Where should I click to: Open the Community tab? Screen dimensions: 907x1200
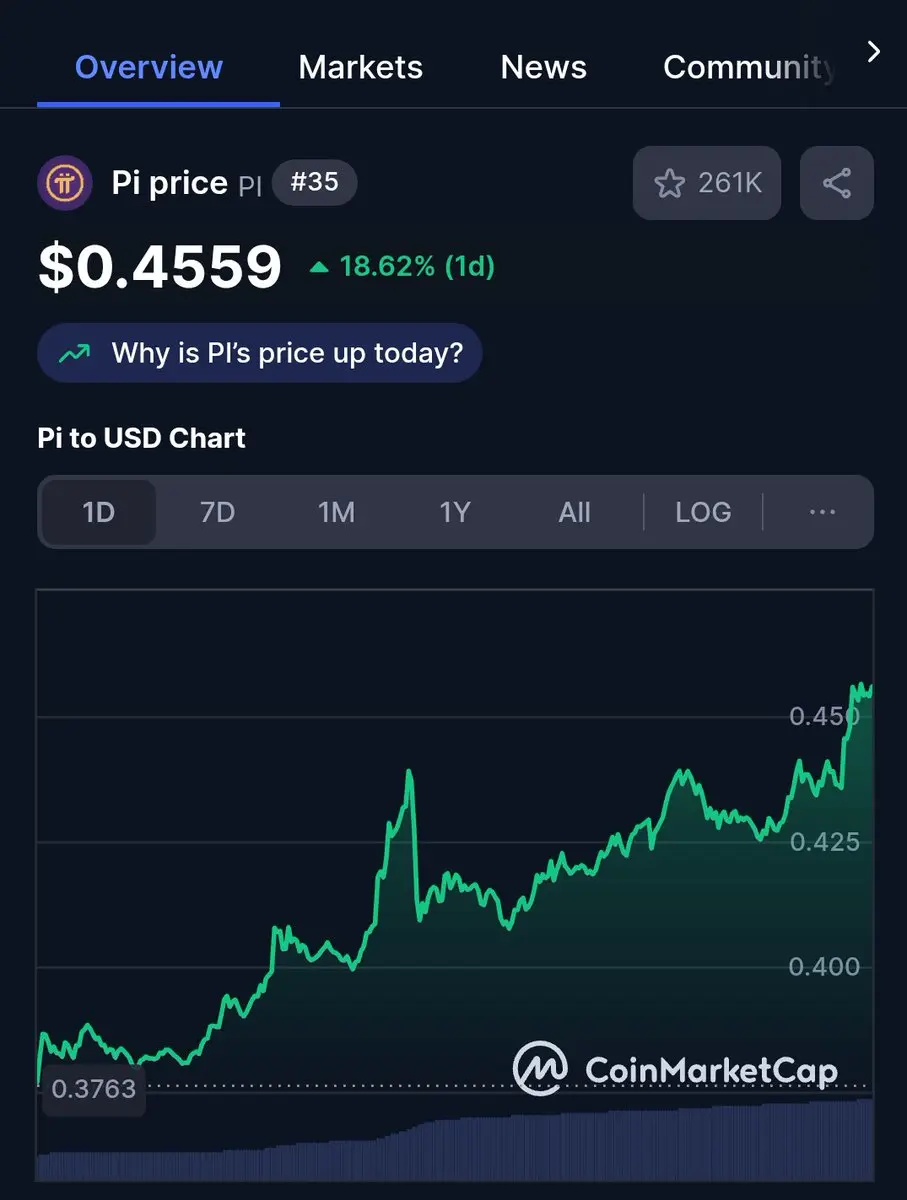750,67
